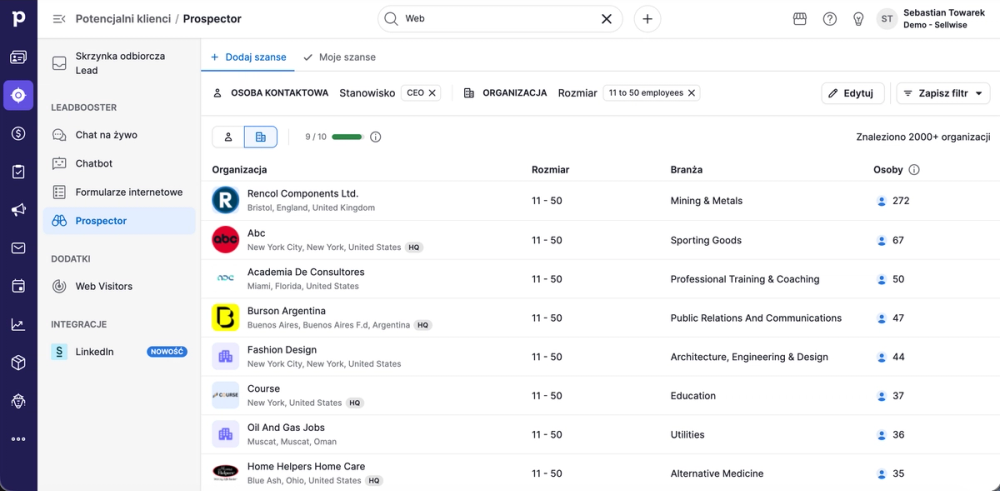This screenshot has width=1000, height=491.
Task: Click the quick add plus button
Action: tap(647, 19)
